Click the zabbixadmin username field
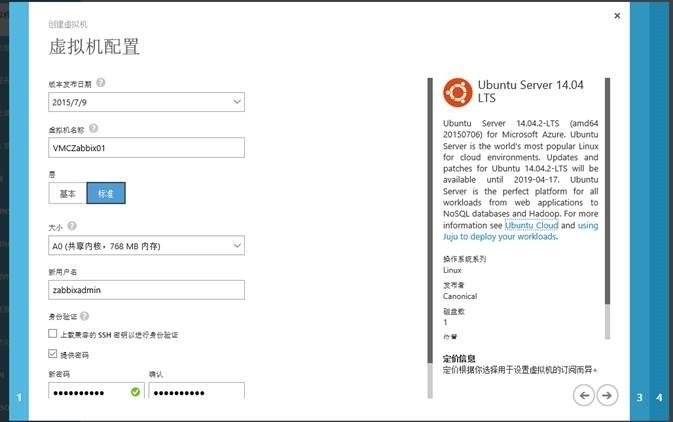The image size is (673, 422). [146, 290]
